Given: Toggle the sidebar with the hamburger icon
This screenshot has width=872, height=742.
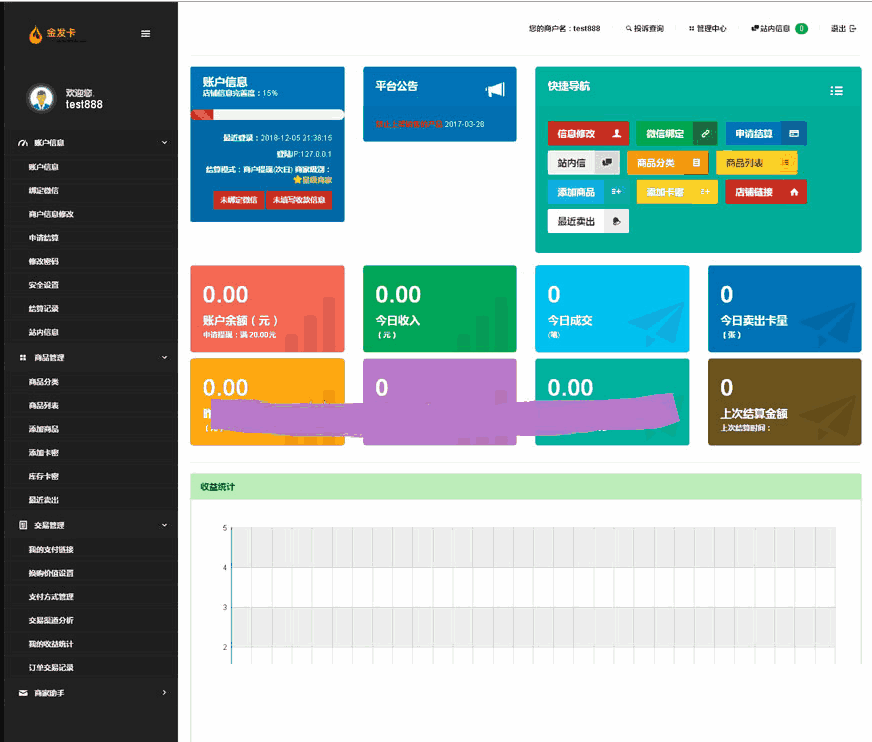Looking at the screenshot, I should [x=146, y=34].
